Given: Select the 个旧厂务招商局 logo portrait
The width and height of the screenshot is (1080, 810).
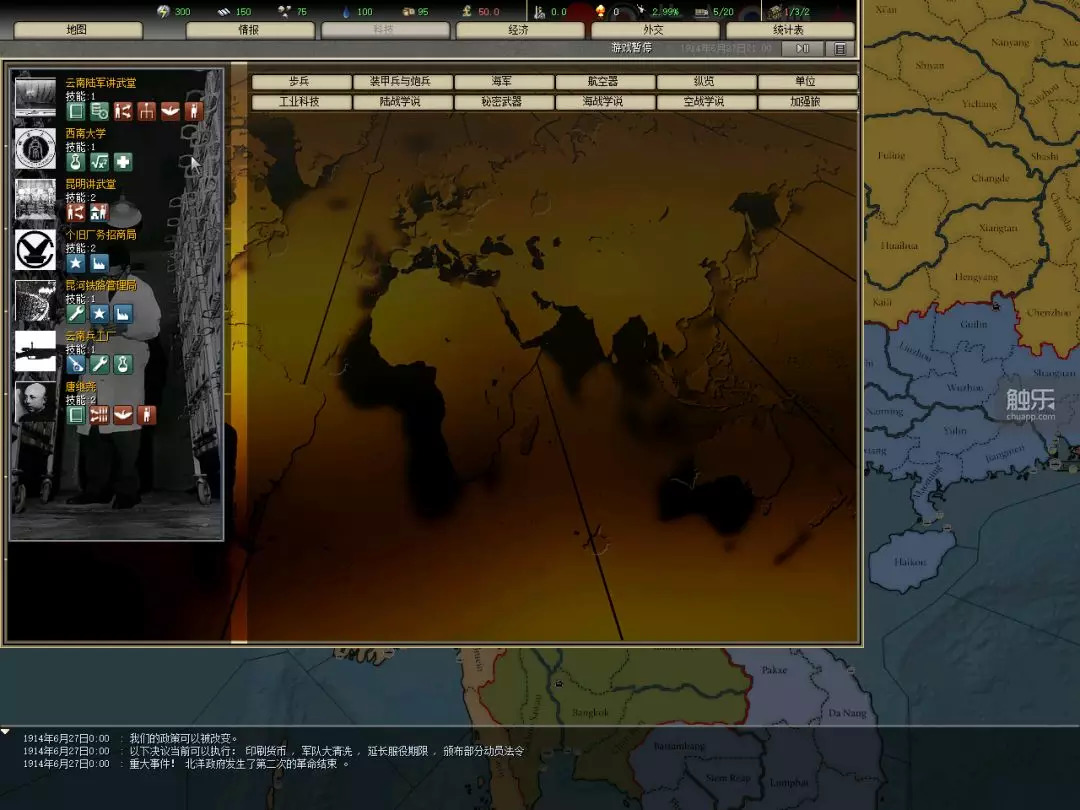Looking at the screenshot, I should 35,250.
